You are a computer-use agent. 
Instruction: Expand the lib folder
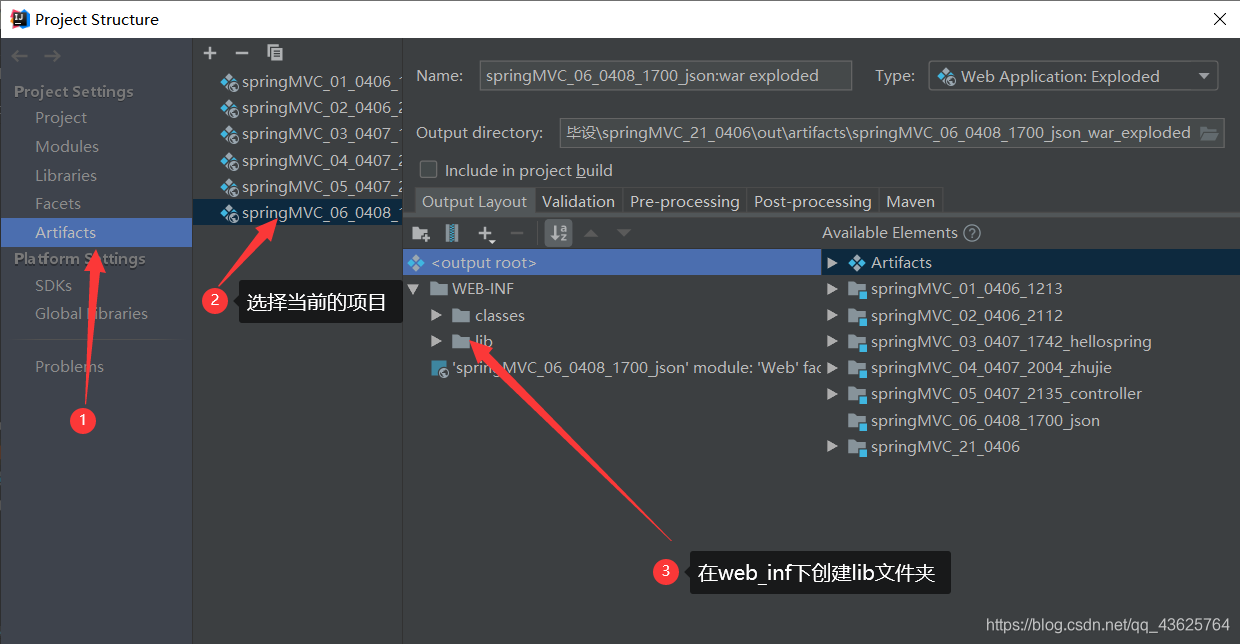tap(436, 341)
